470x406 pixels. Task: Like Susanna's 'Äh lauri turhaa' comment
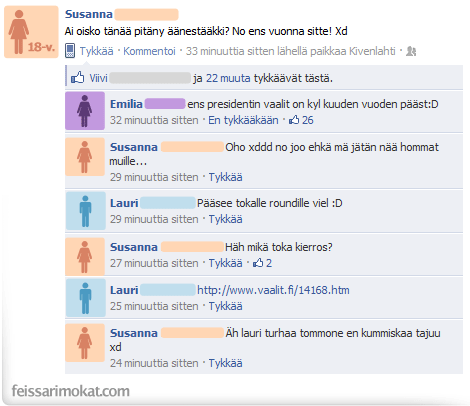[x=225, y=363]
